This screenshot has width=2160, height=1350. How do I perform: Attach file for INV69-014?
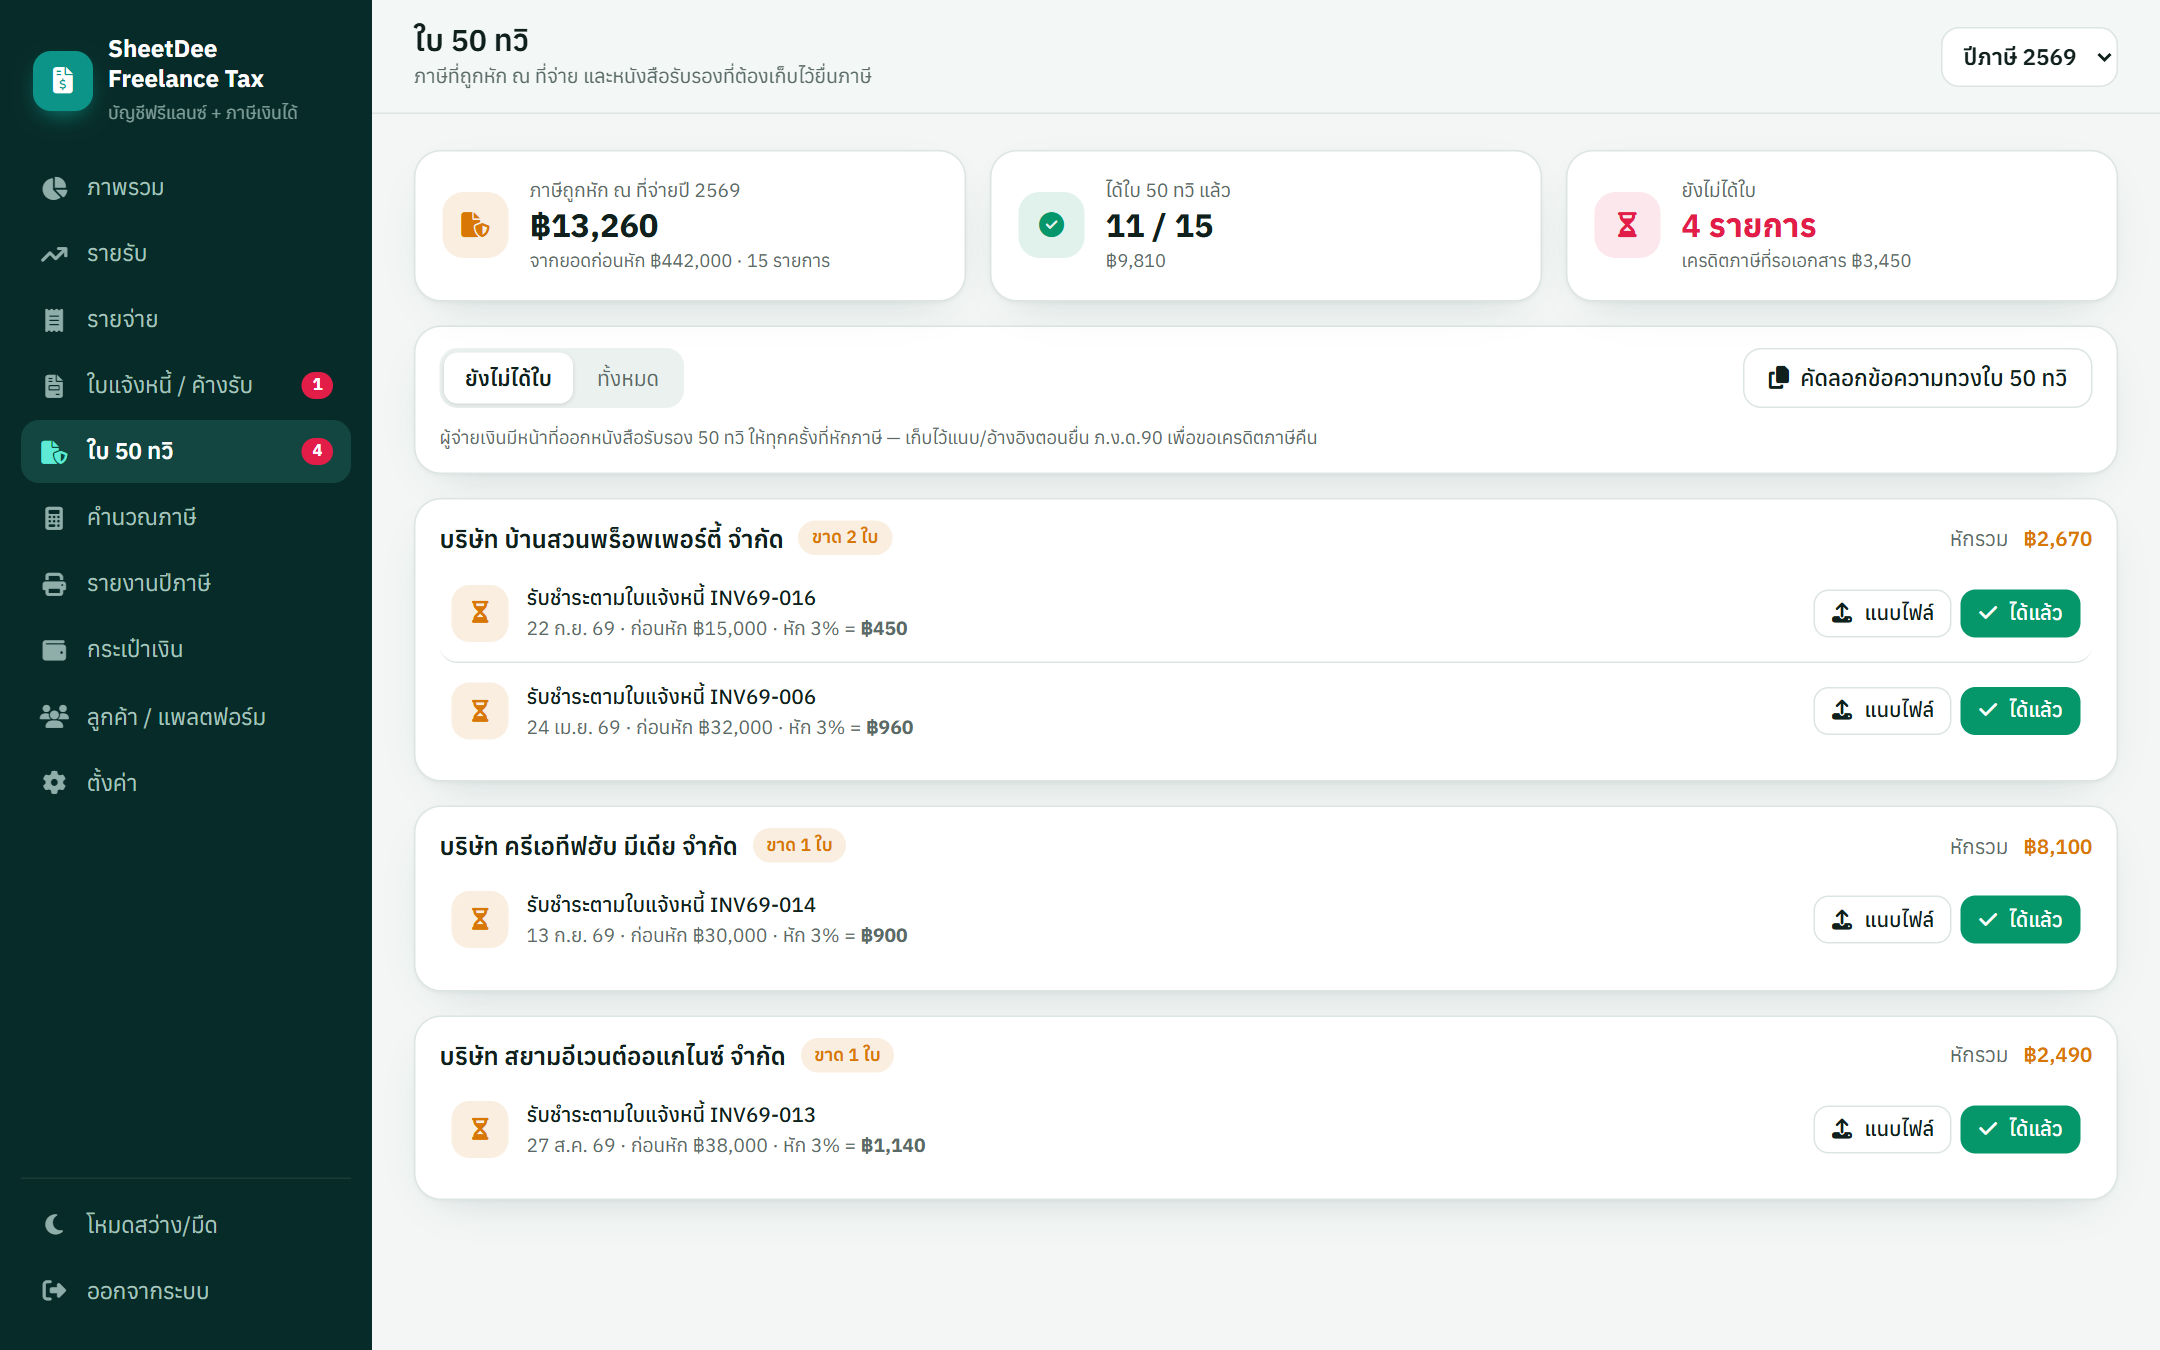tap(1882, 919)
